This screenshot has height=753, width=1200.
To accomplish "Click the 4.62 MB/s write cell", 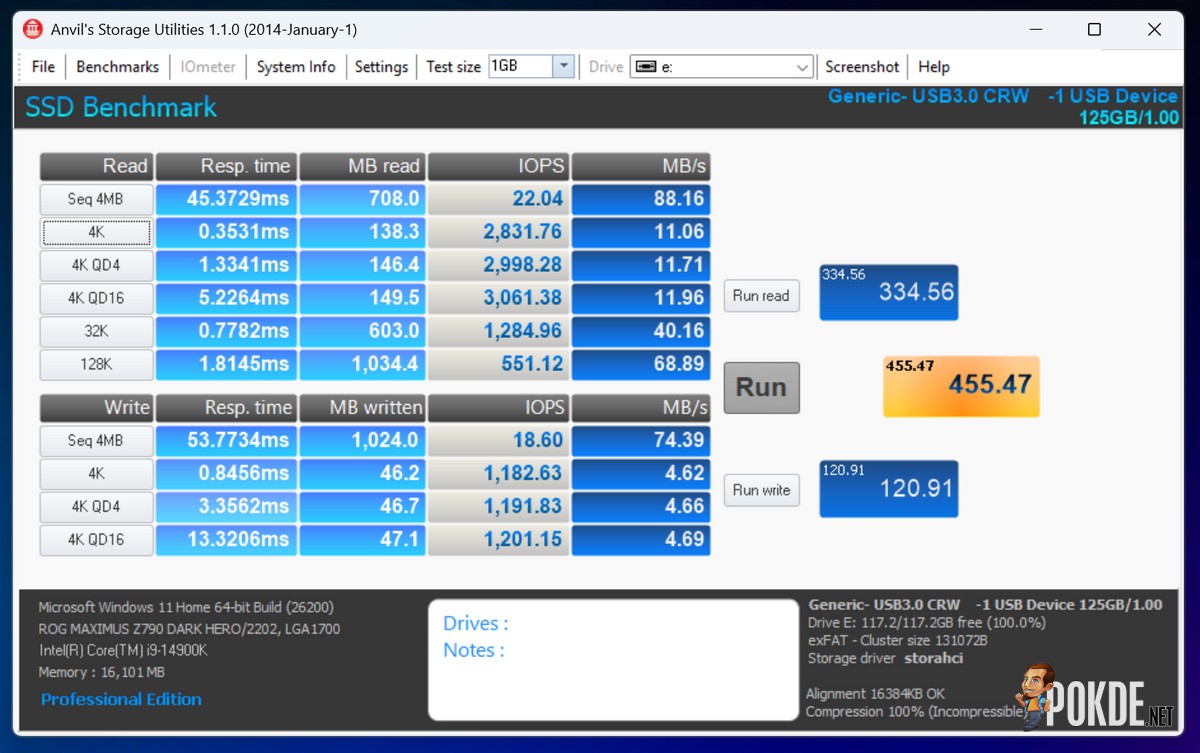I will coord(641,474).
